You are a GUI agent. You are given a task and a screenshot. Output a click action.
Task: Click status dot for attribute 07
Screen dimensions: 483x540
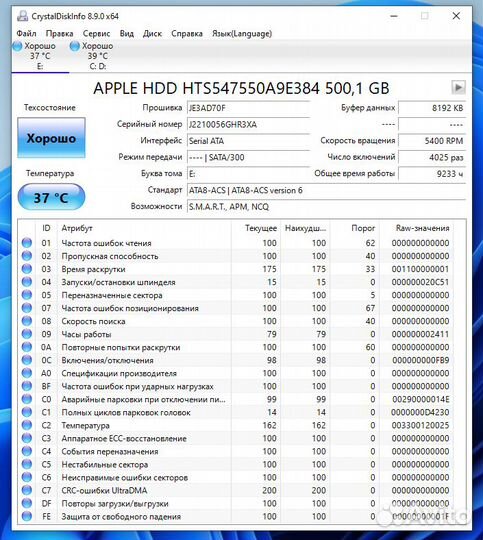(27, 308)
